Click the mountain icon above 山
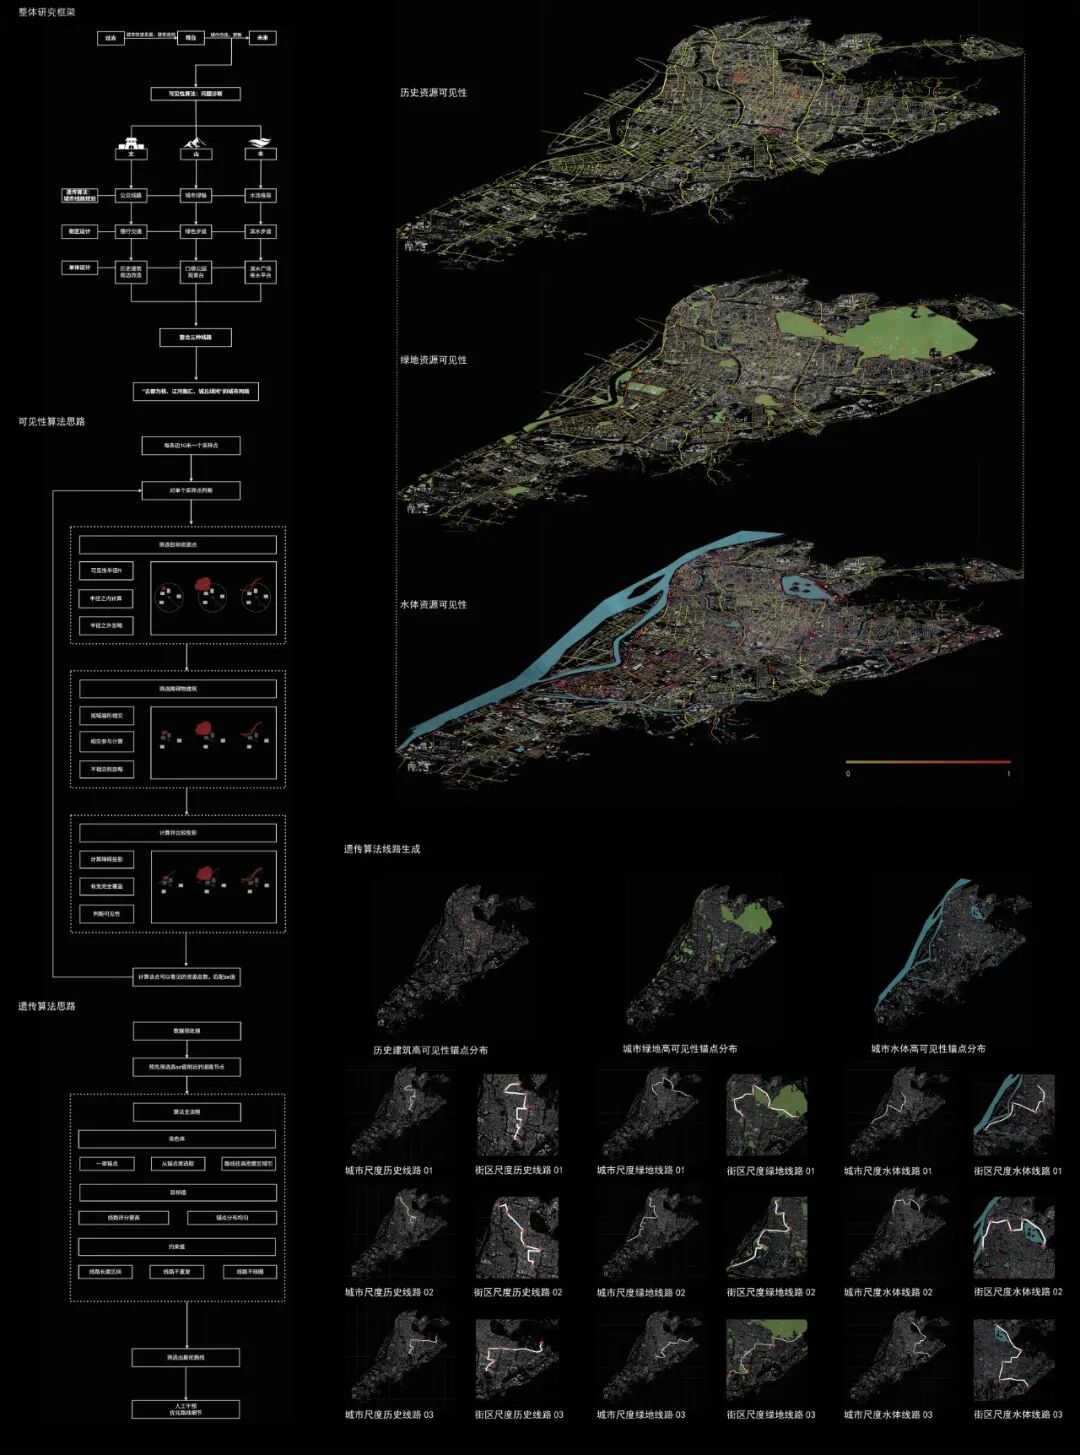 (195, 141)
